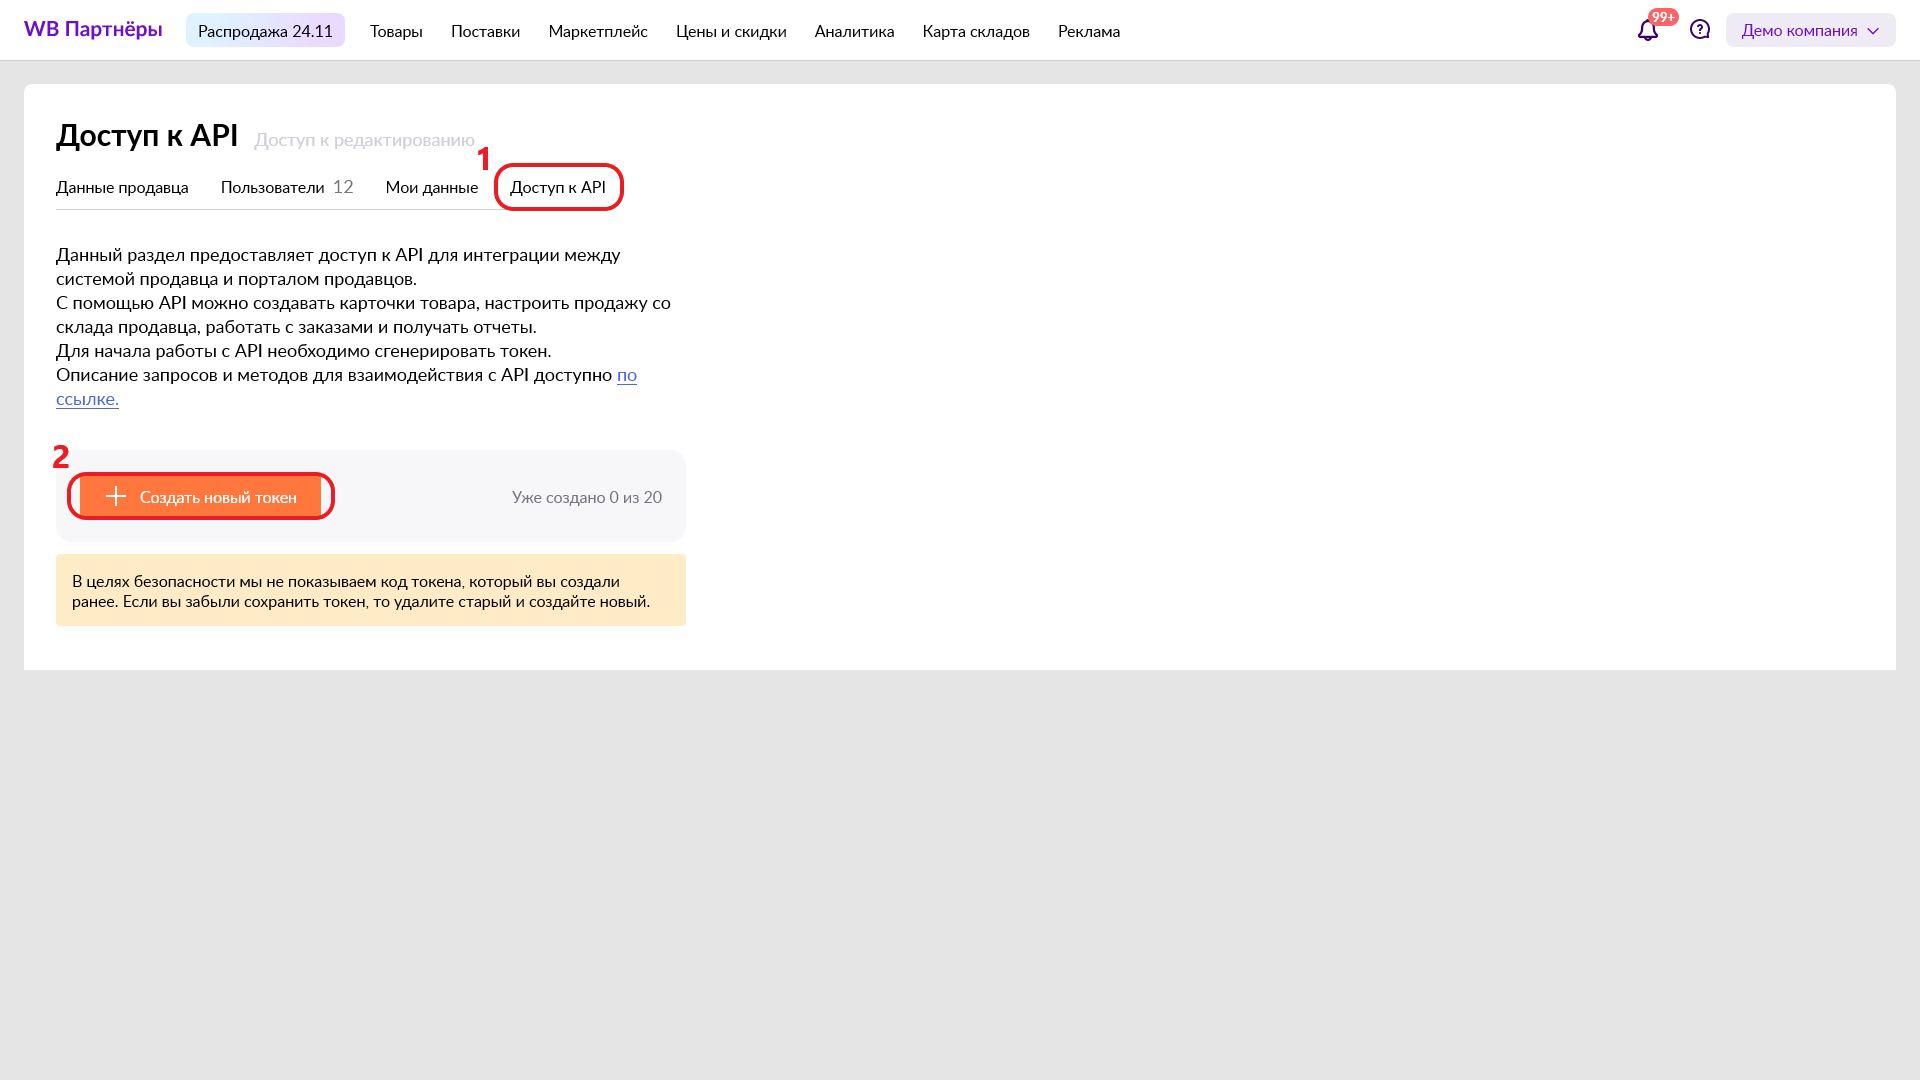Screen dimensions: 1920x1080
Task: Switch to Данные продавца tab
Action: click(x=122, y=188)
